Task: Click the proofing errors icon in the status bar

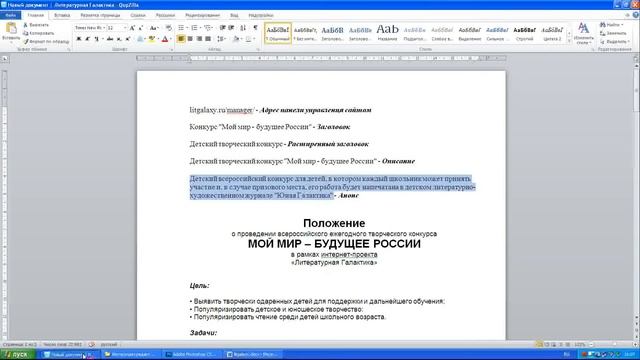Action: pos(92,344)
